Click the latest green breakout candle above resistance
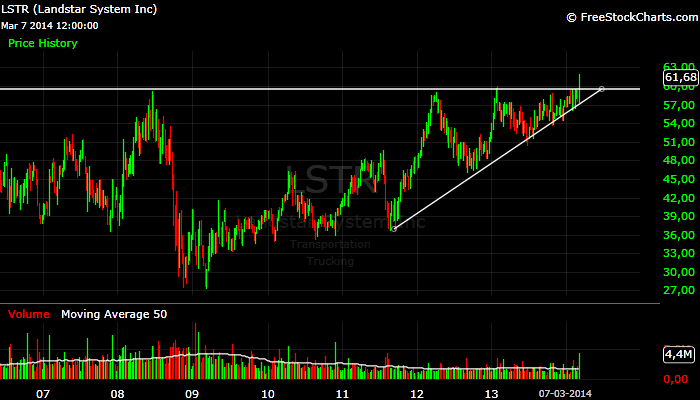This screenshot has height=400, width=700. click(x=579, y=88)
